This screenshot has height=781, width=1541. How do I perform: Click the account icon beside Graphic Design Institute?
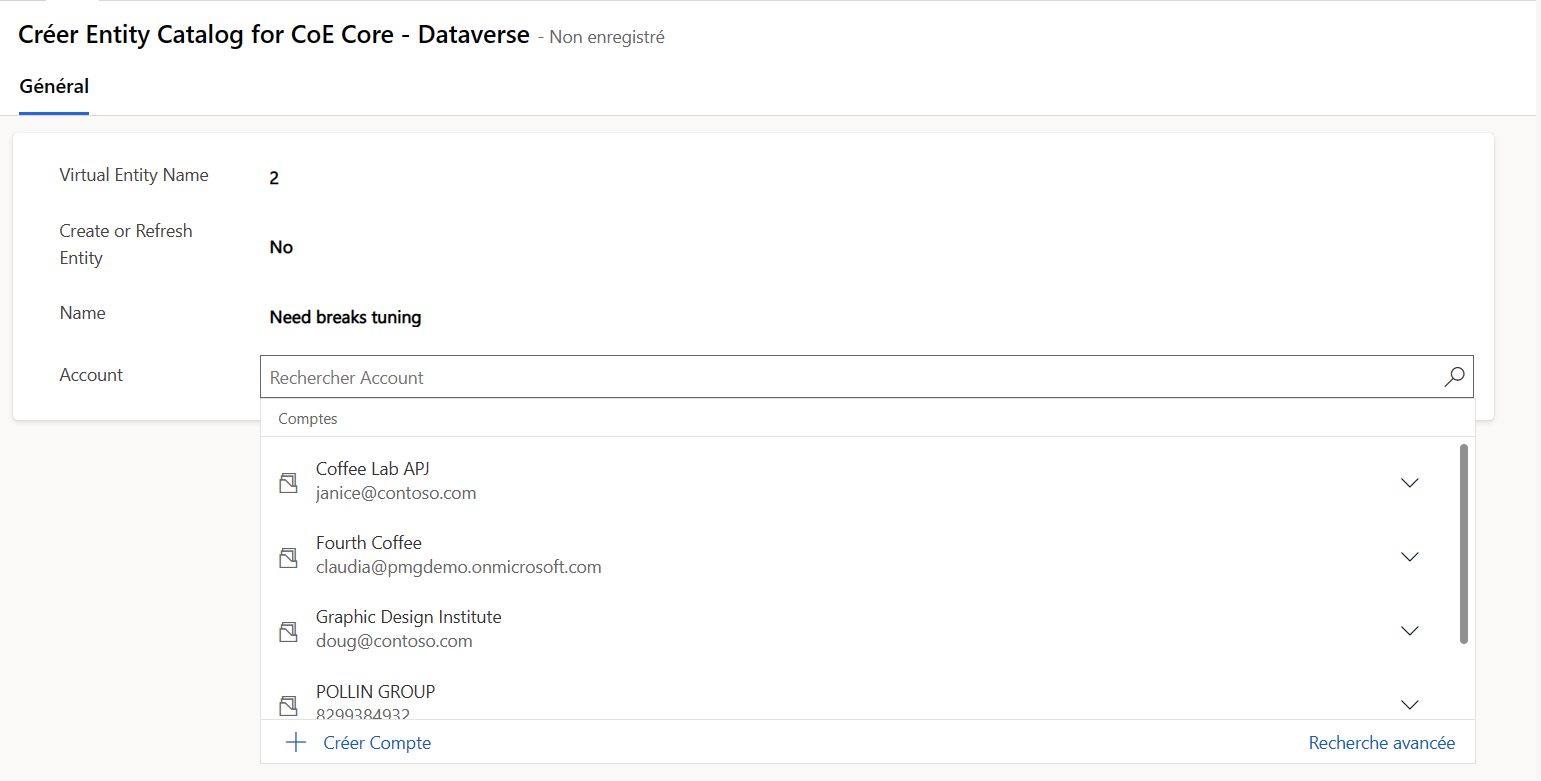click(x=288, y=631)
